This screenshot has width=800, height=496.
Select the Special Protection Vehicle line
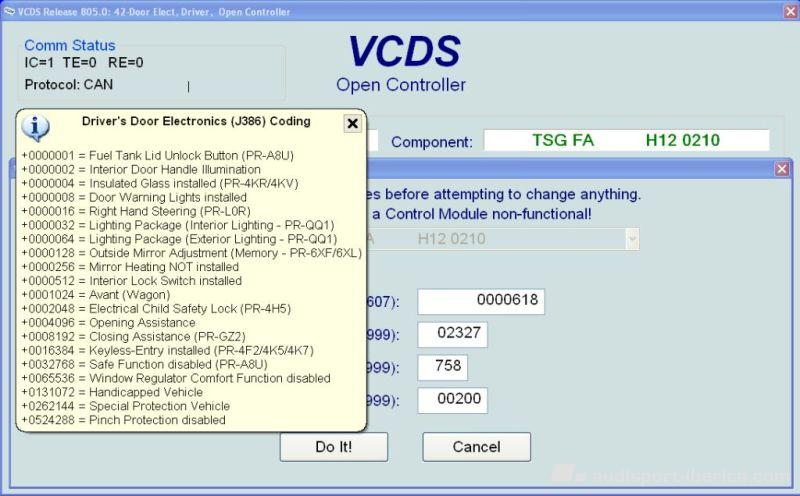pos(126,406)
